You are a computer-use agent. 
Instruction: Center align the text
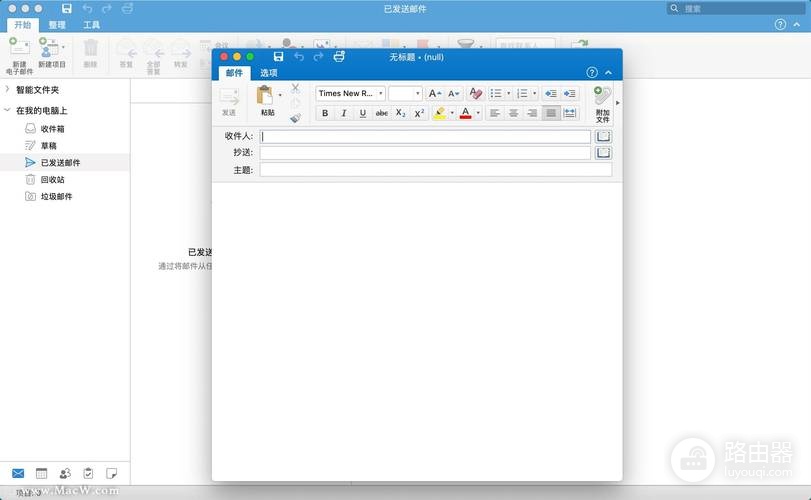(x=513, y=113)
